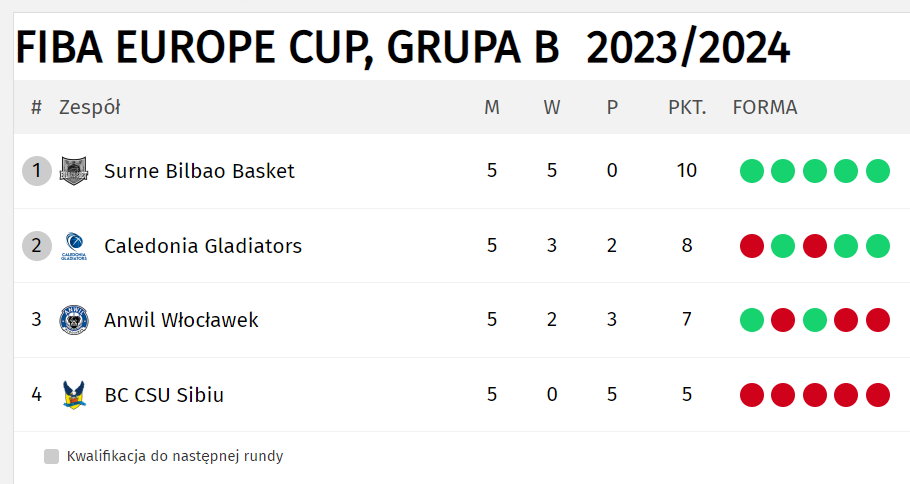Click Bilbao's first green form dot
The height and width of the screenshot is (484, 910).
point(752,171)
